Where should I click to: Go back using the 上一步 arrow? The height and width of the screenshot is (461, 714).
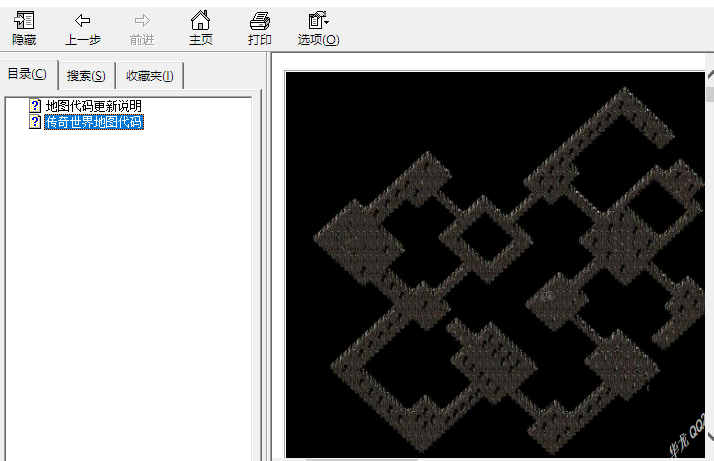83,28
